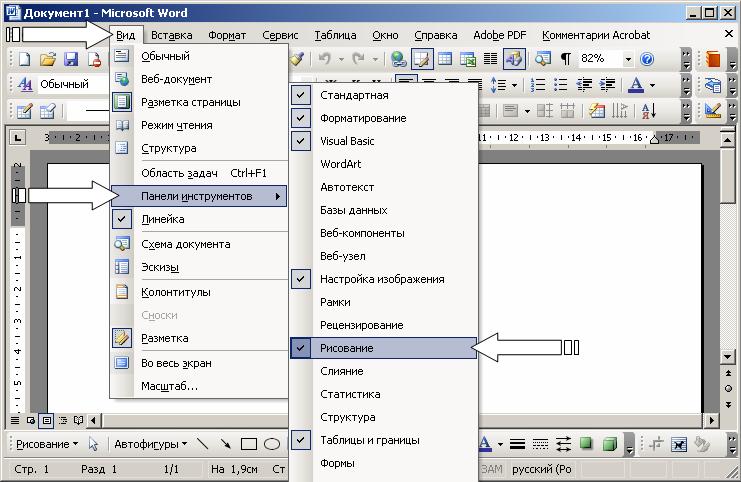
Task: Toggle the Линейка ruler option
Action: pos(199,219)
